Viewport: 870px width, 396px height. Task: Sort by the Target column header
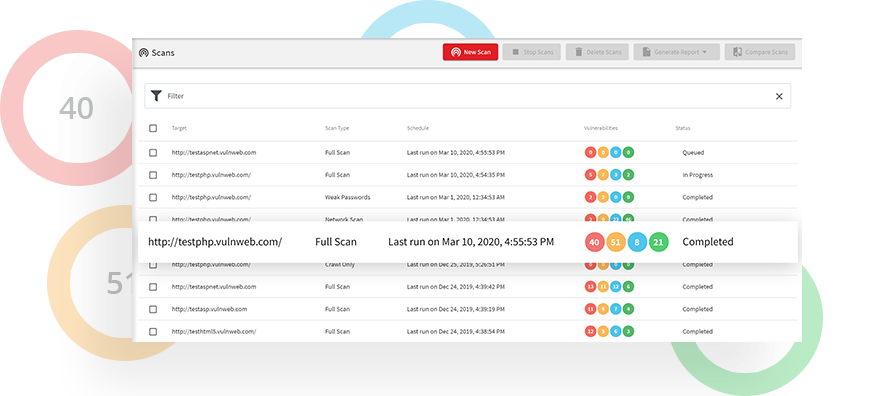coord(179,128)
